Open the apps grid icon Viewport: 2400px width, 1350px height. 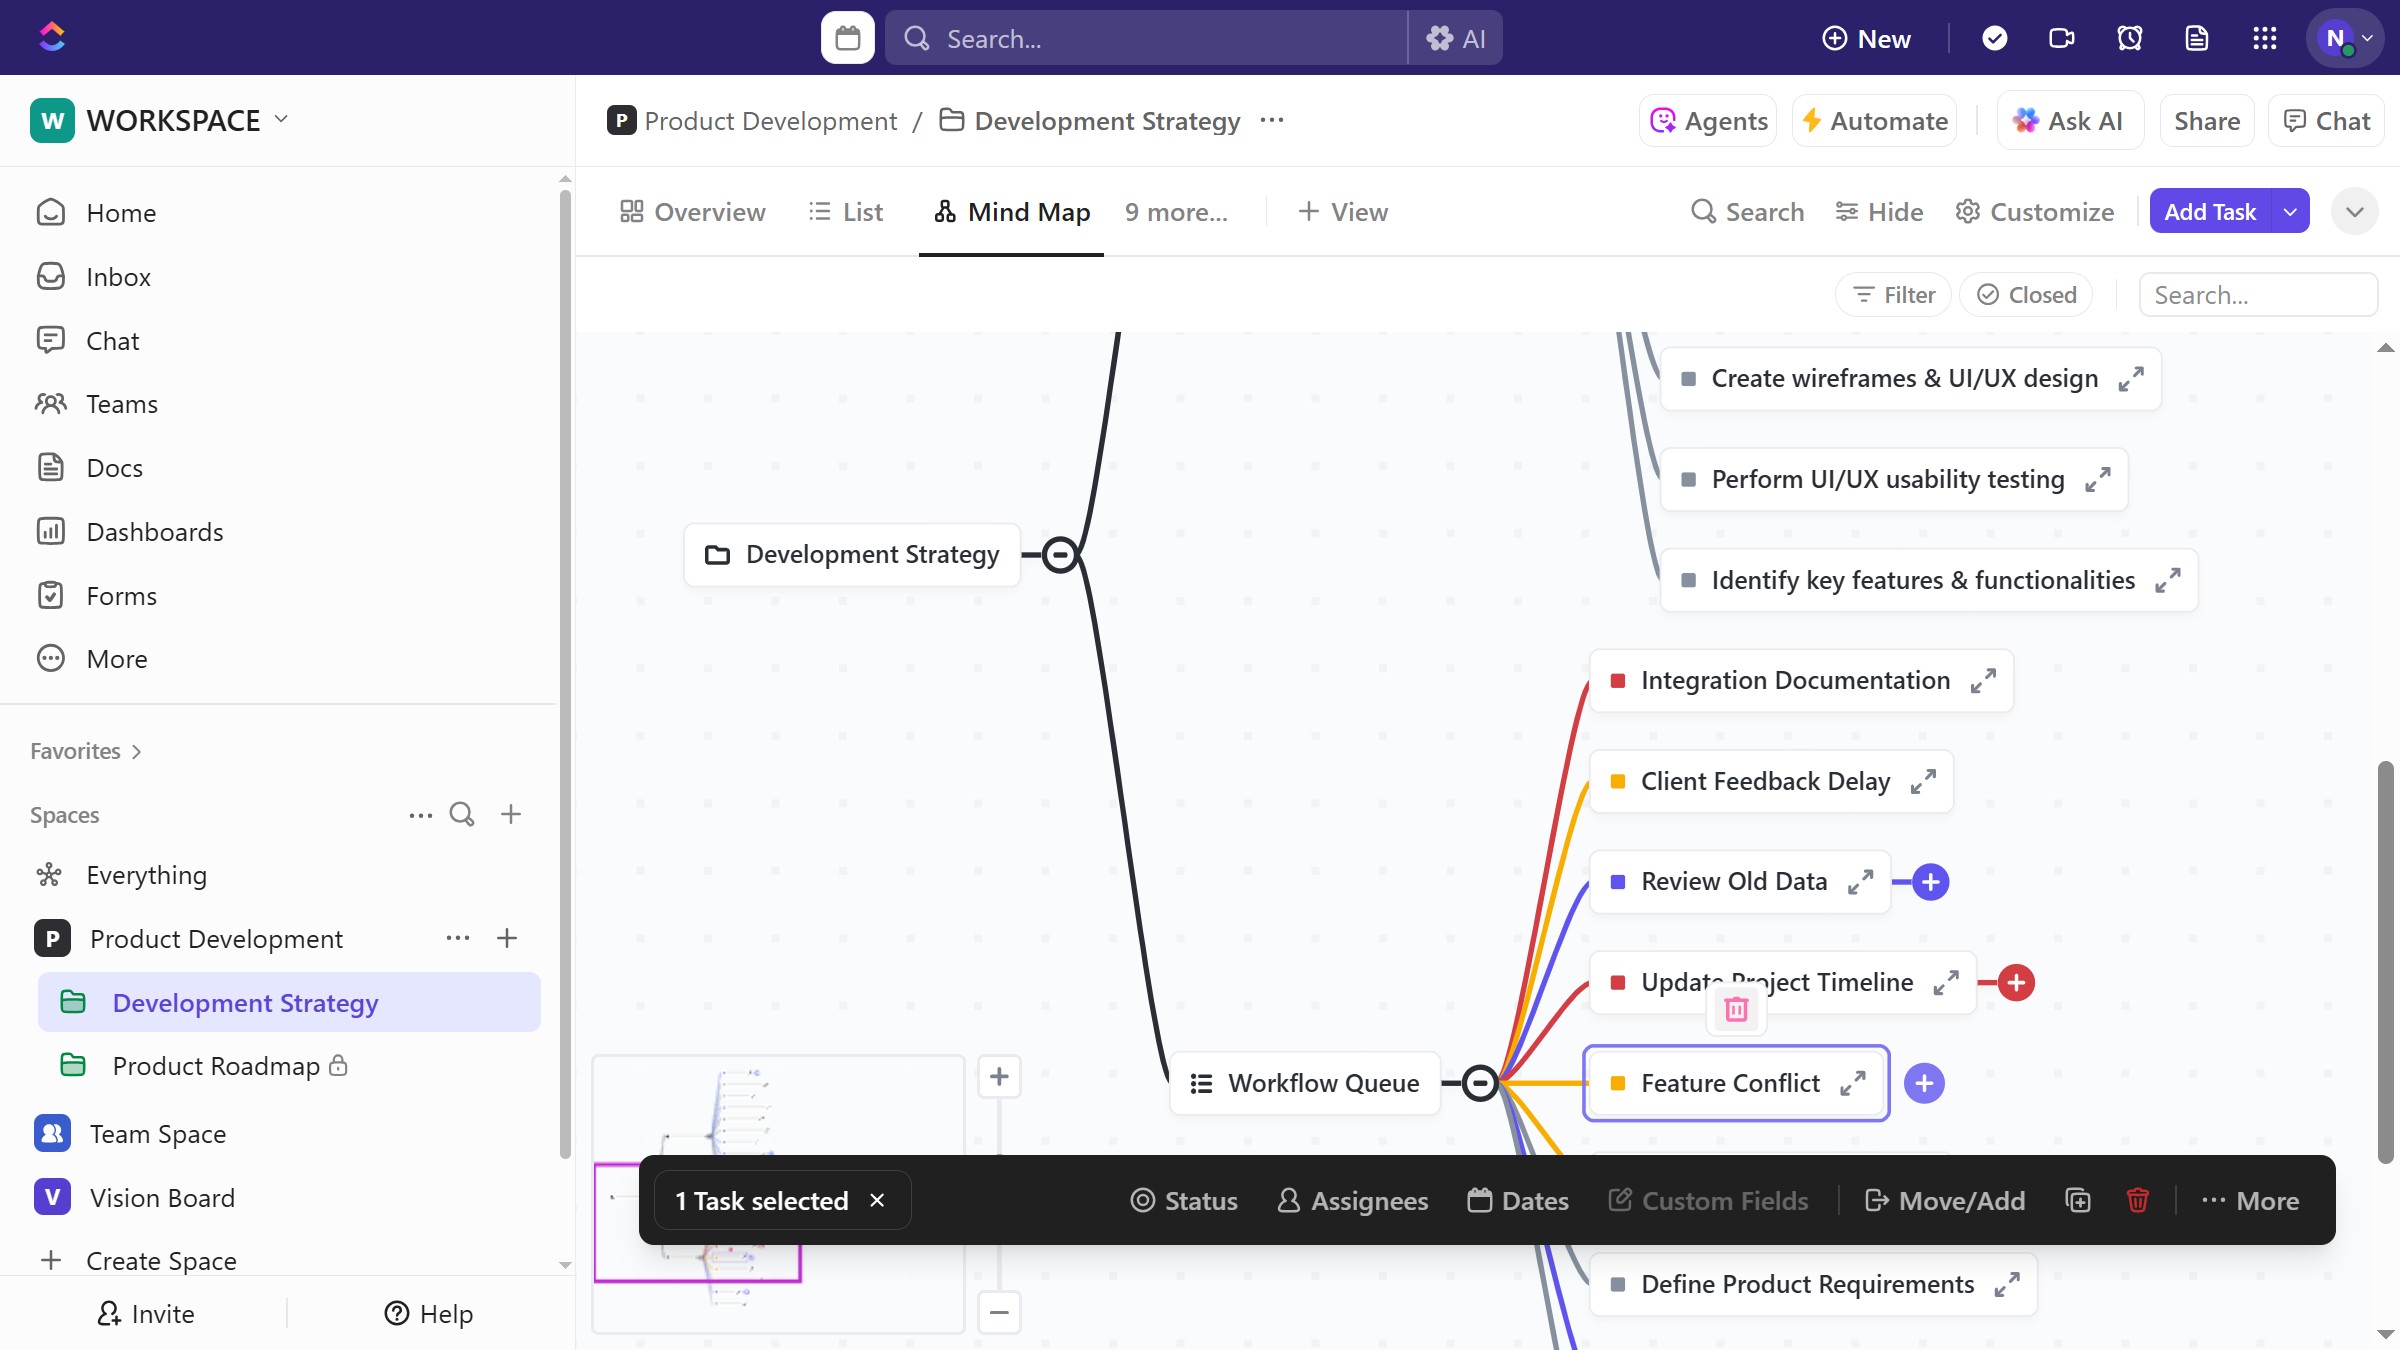click(2264, 38)
